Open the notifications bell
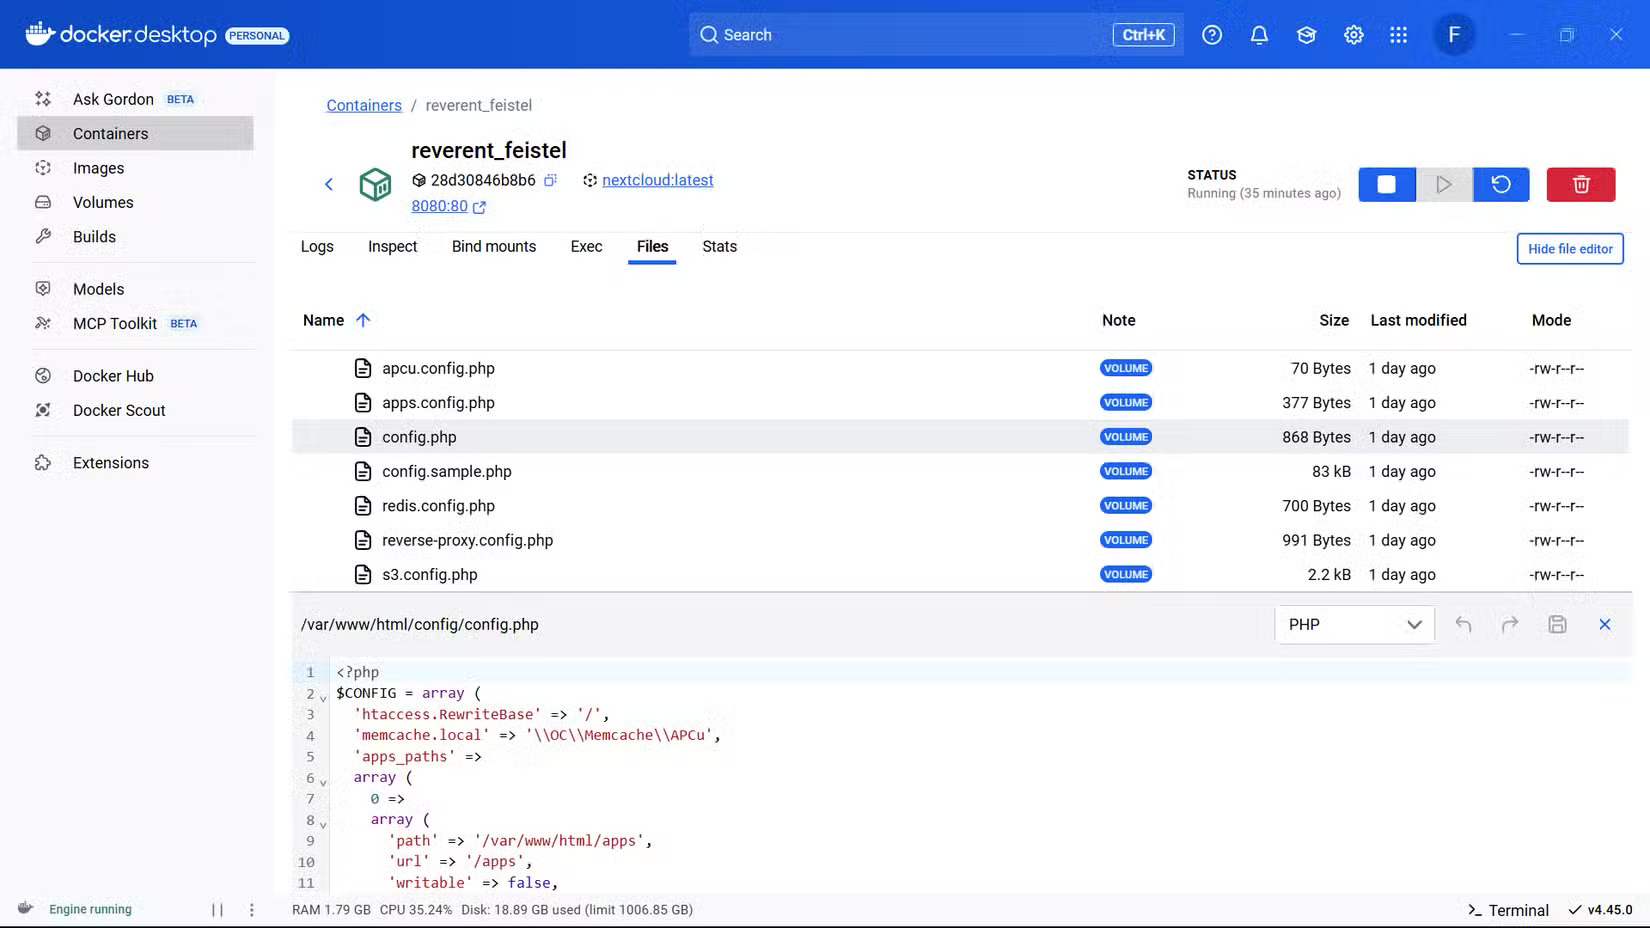 point(1258,34)
